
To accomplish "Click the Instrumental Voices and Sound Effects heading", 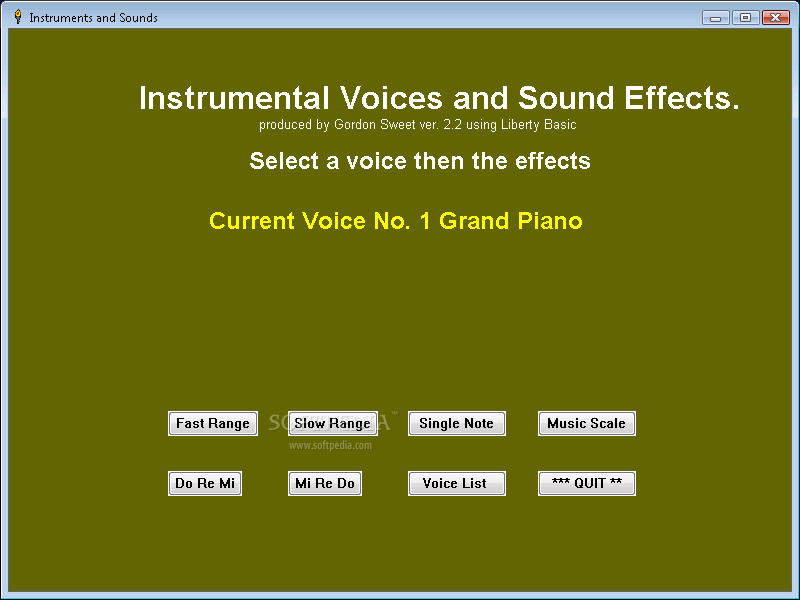I will point(439,98).
